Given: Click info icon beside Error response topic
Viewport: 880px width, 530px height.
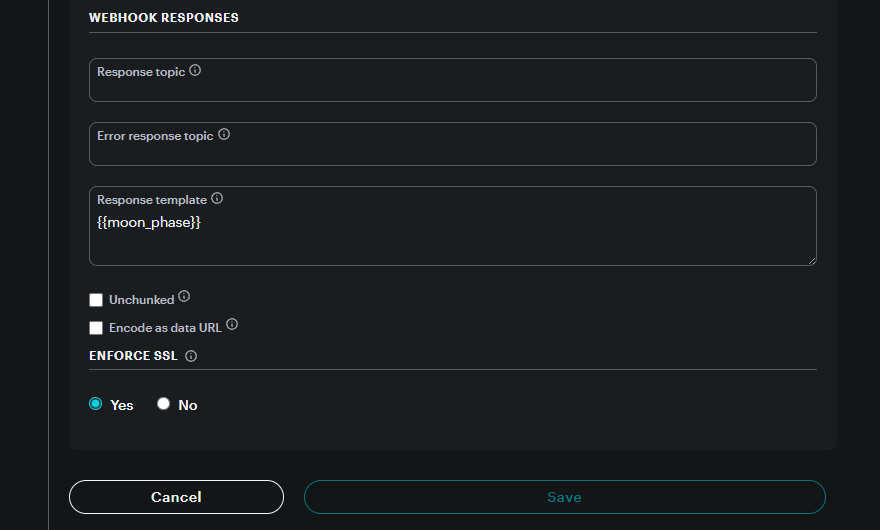Looking at the screenshot, I should tap(224, 134).
